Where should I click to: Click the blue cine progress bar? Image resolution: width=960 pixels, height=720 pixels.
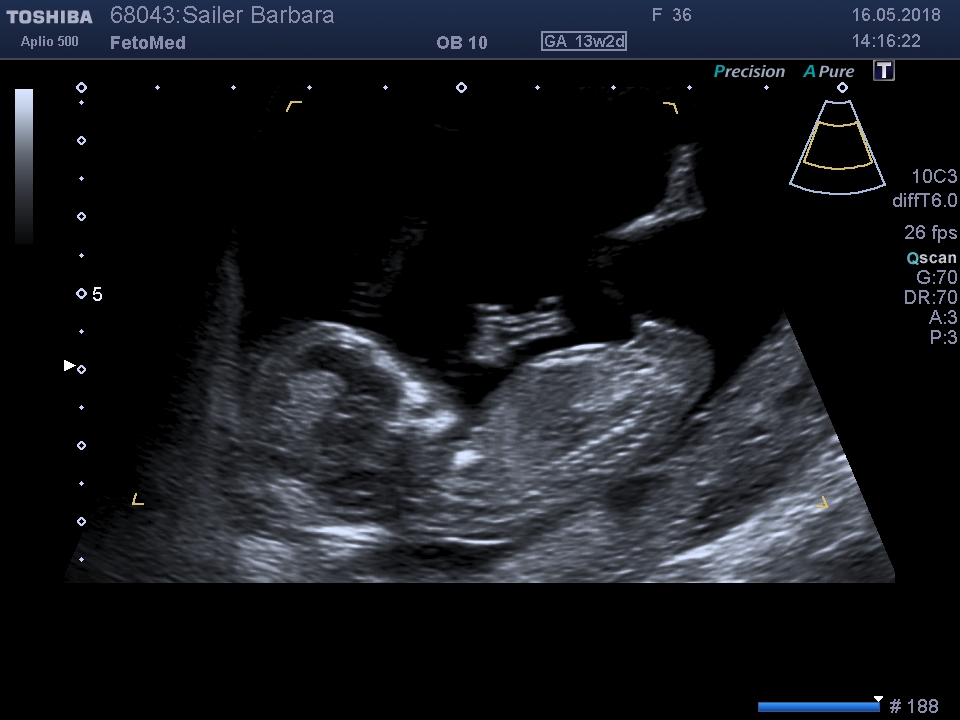(x=818, y=707)
